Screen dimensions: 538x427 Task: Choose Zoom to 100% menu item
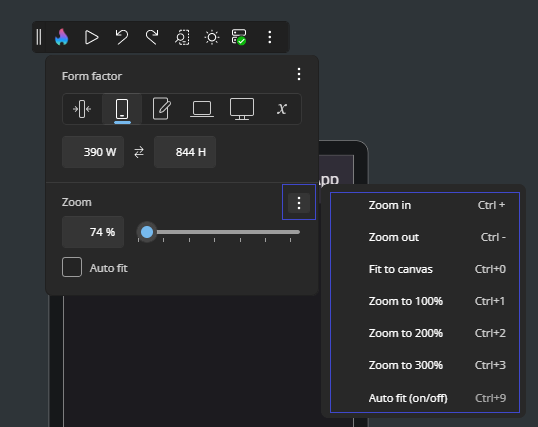[x=425, y=301]
